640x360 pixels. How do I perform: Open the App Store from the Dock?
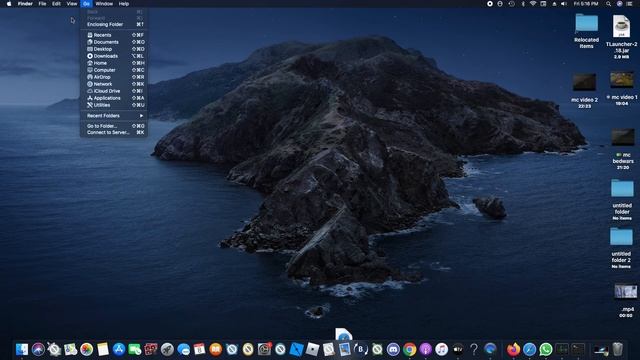(119, 349)
